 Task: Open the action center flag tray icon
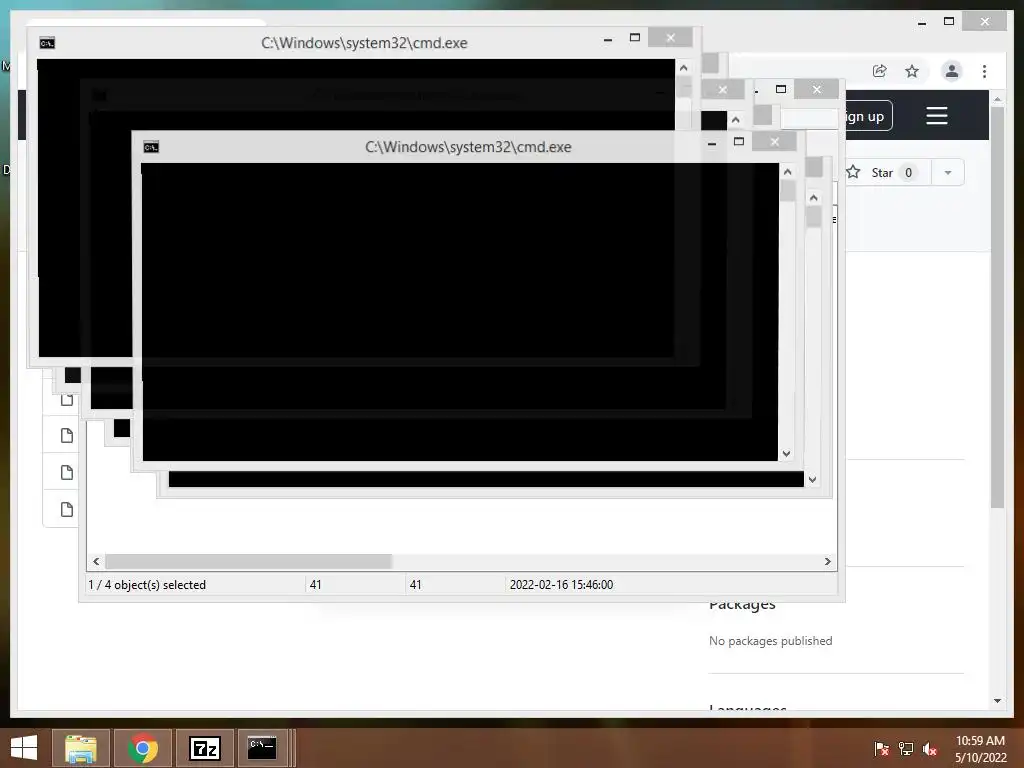(881, 748)
